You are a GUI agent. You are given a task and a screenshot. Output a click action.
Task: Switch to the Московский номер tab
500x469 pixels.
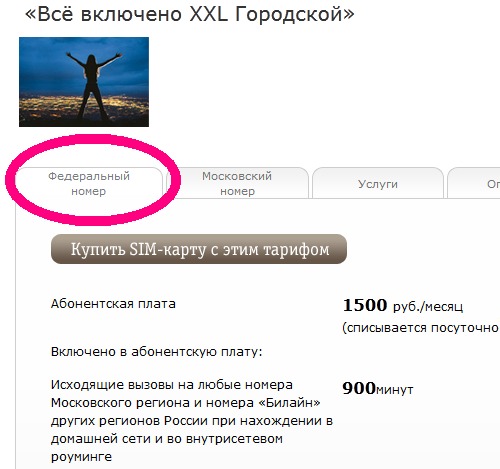237,183
